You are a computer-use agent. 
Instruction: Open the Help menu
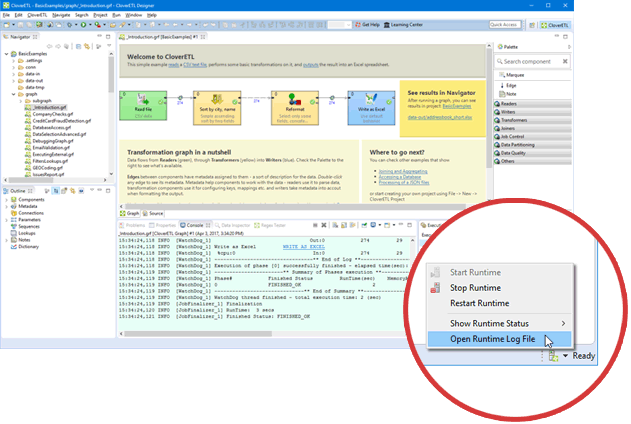click(152, 15)
